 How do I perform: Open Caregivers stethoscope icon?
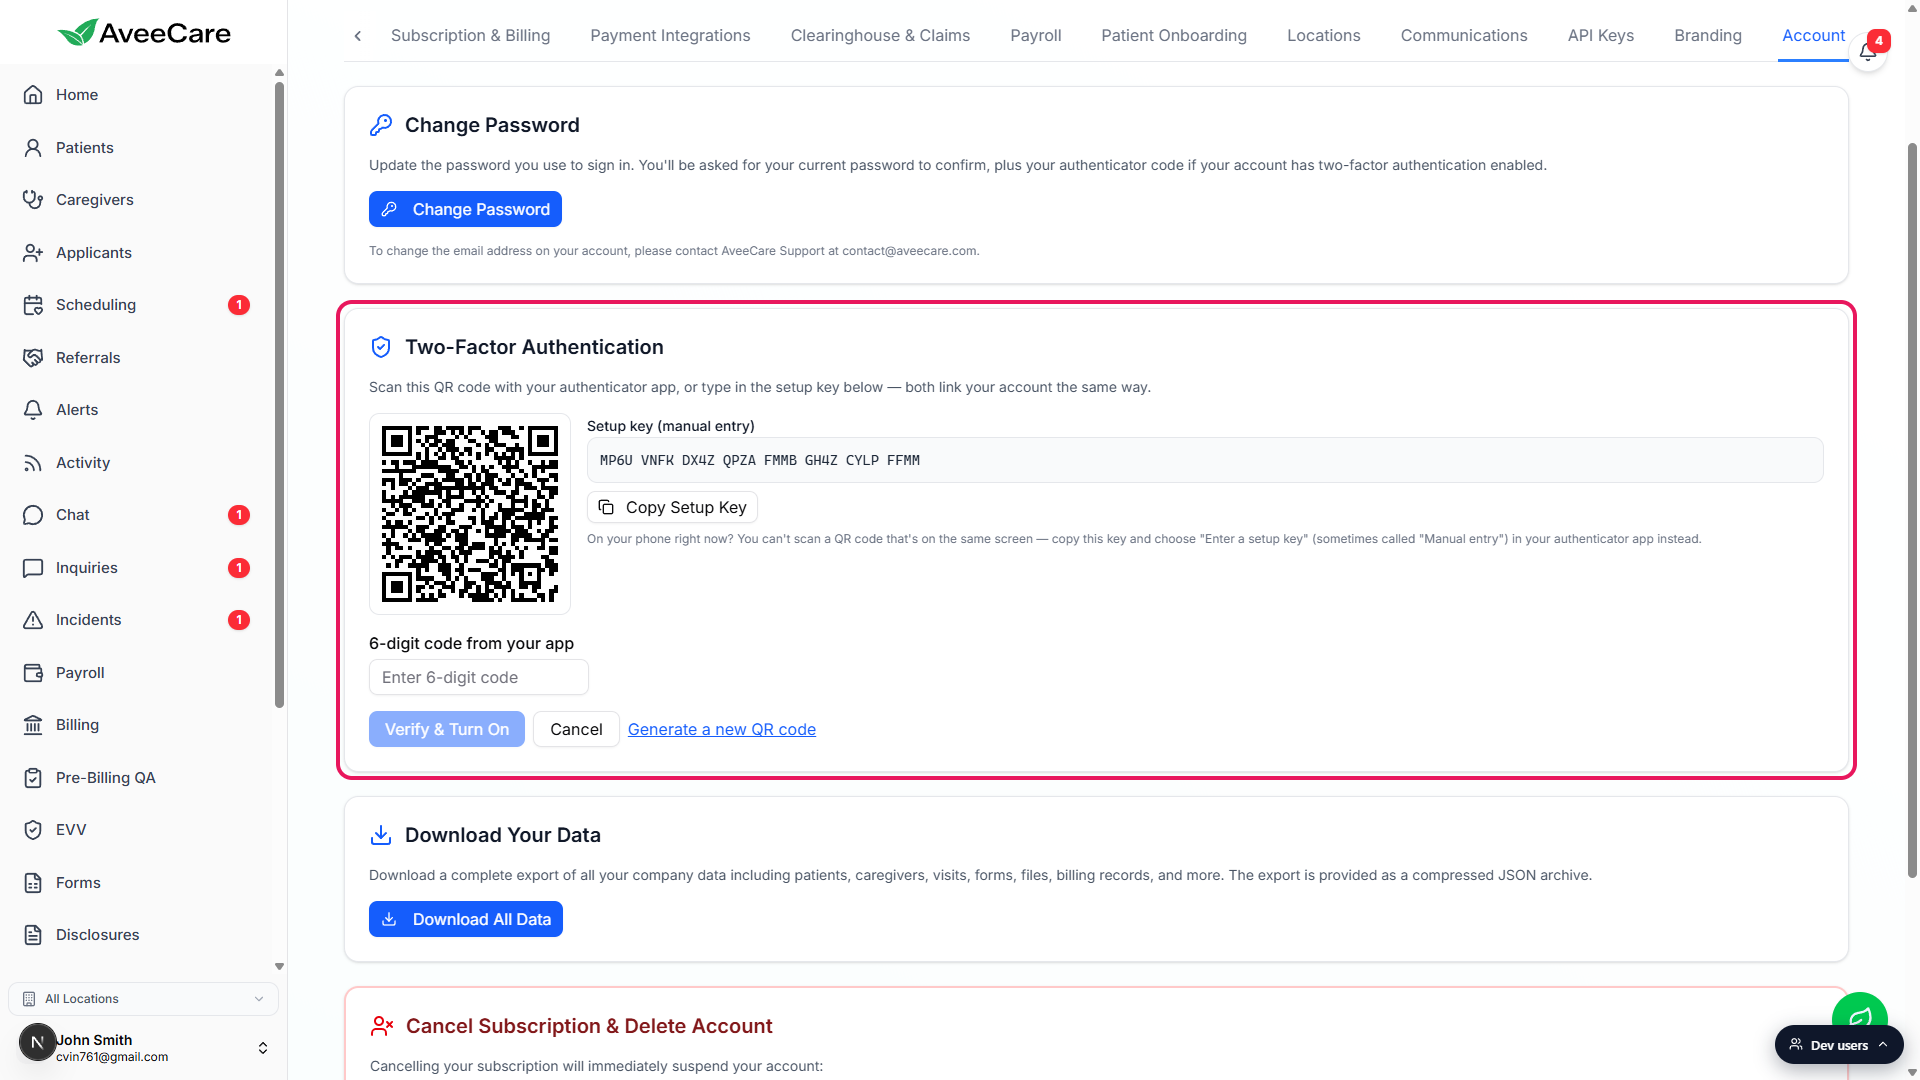(33, 200)
